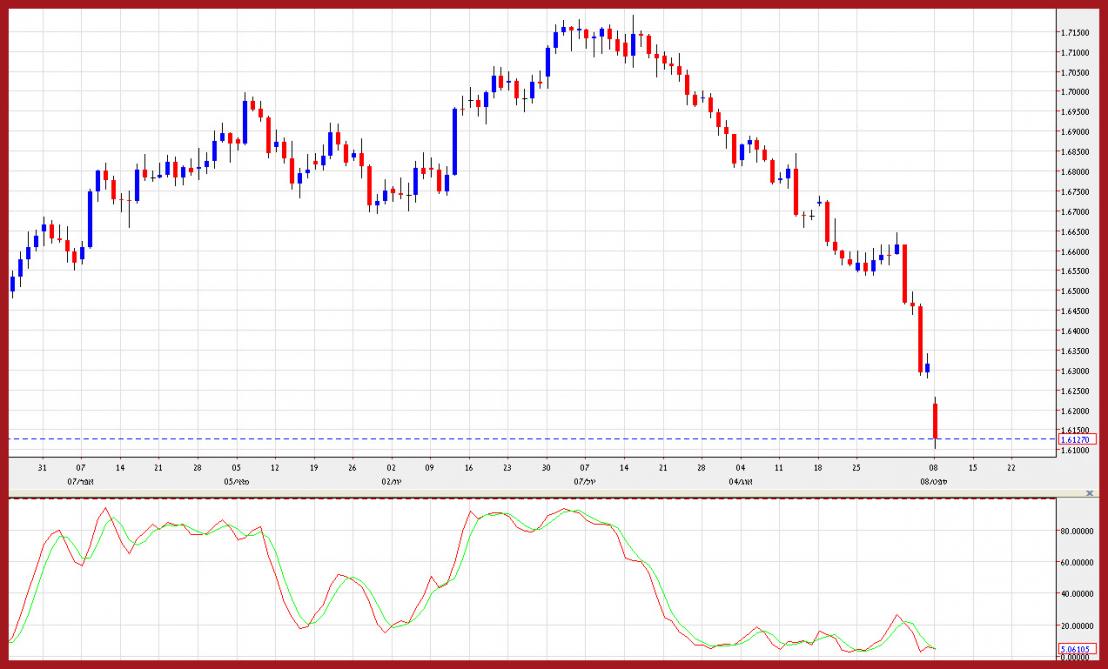Screen dimensions: 1108x669
Task: Close the stochastic indicator panel
Action: coord(1089,493)
